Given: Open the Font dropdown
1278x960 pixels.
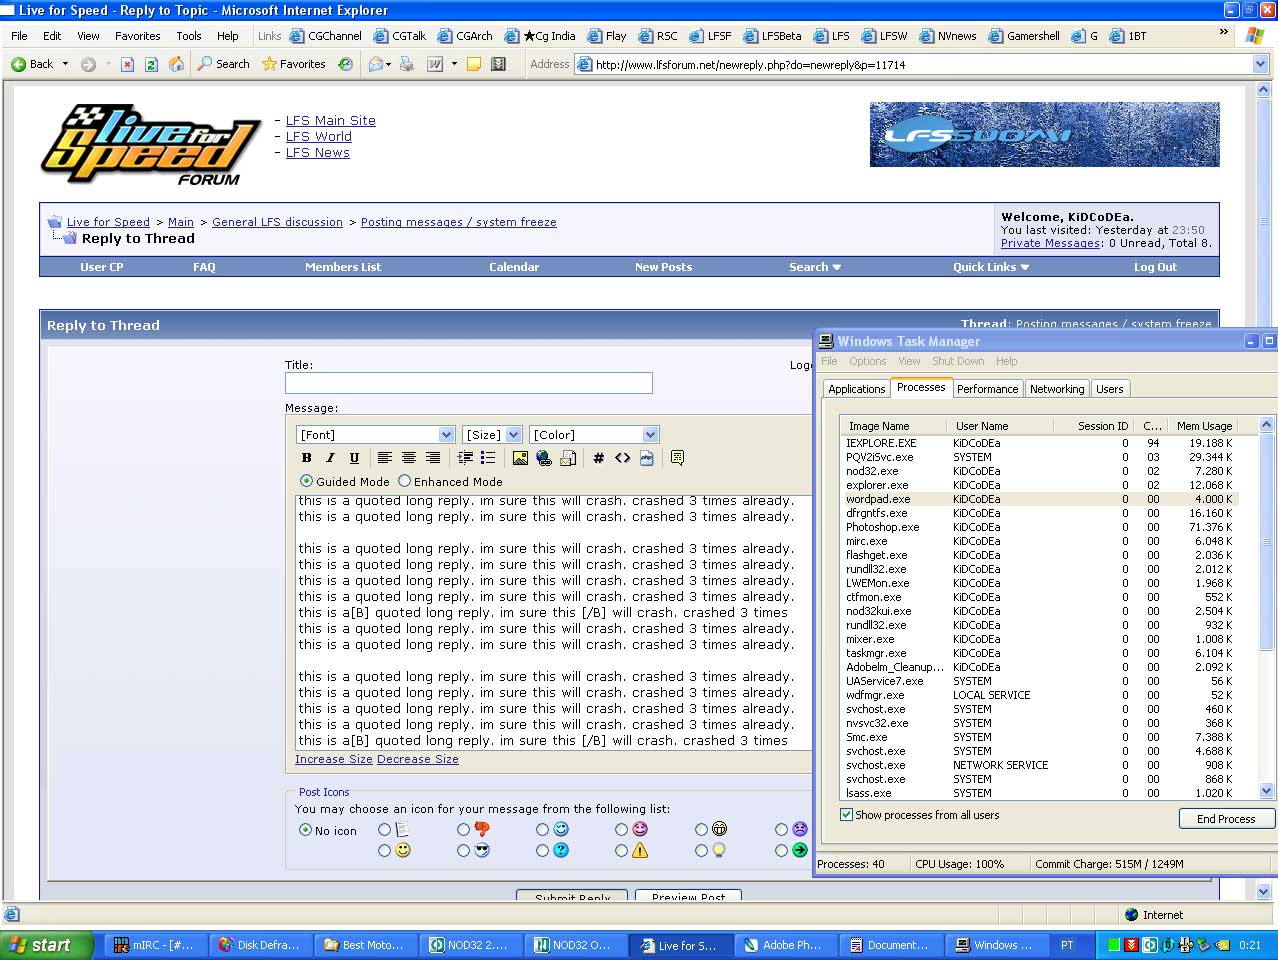Looking at the screenshot, I should point(447,434).
